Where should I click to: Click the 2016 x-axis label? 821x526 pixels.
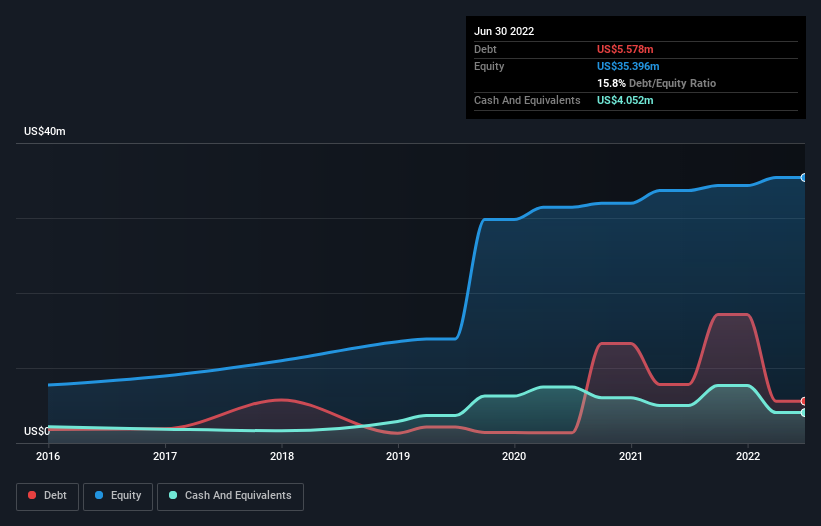(x=48, y=456)
